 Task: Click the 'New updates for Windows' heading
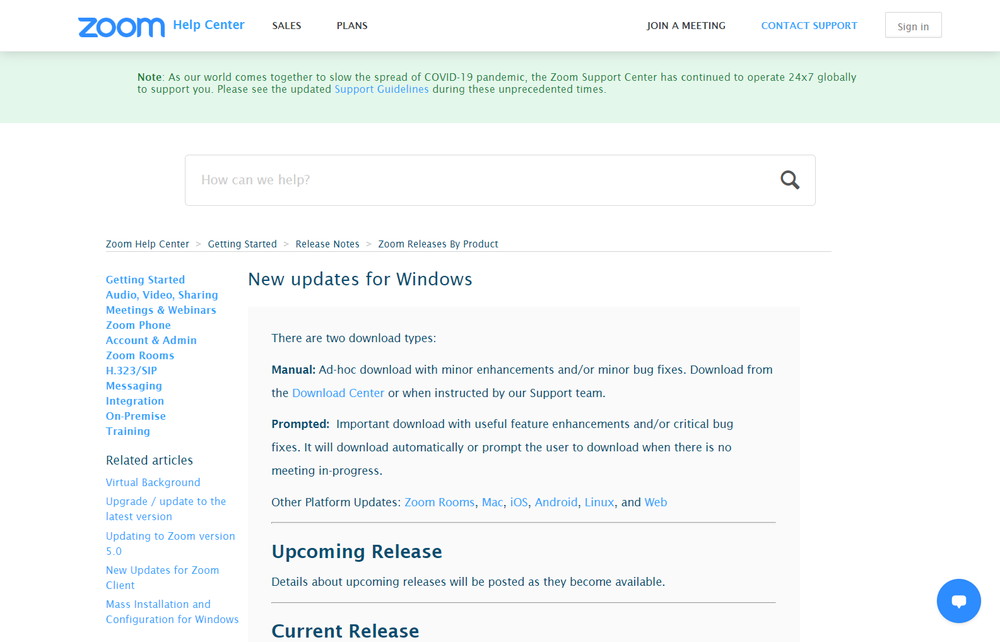tap(360, 279)
